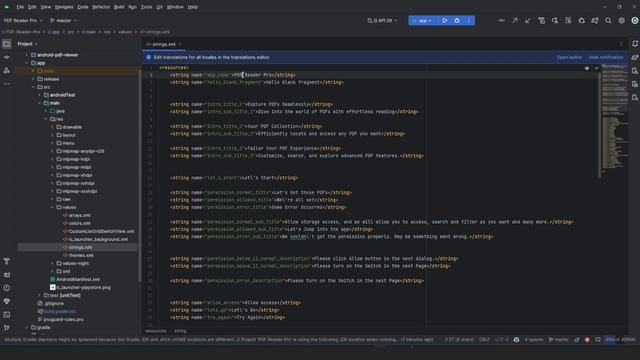Open editor tab options three-dot menu
Screen dimensions: 640x360
point(621,44)
